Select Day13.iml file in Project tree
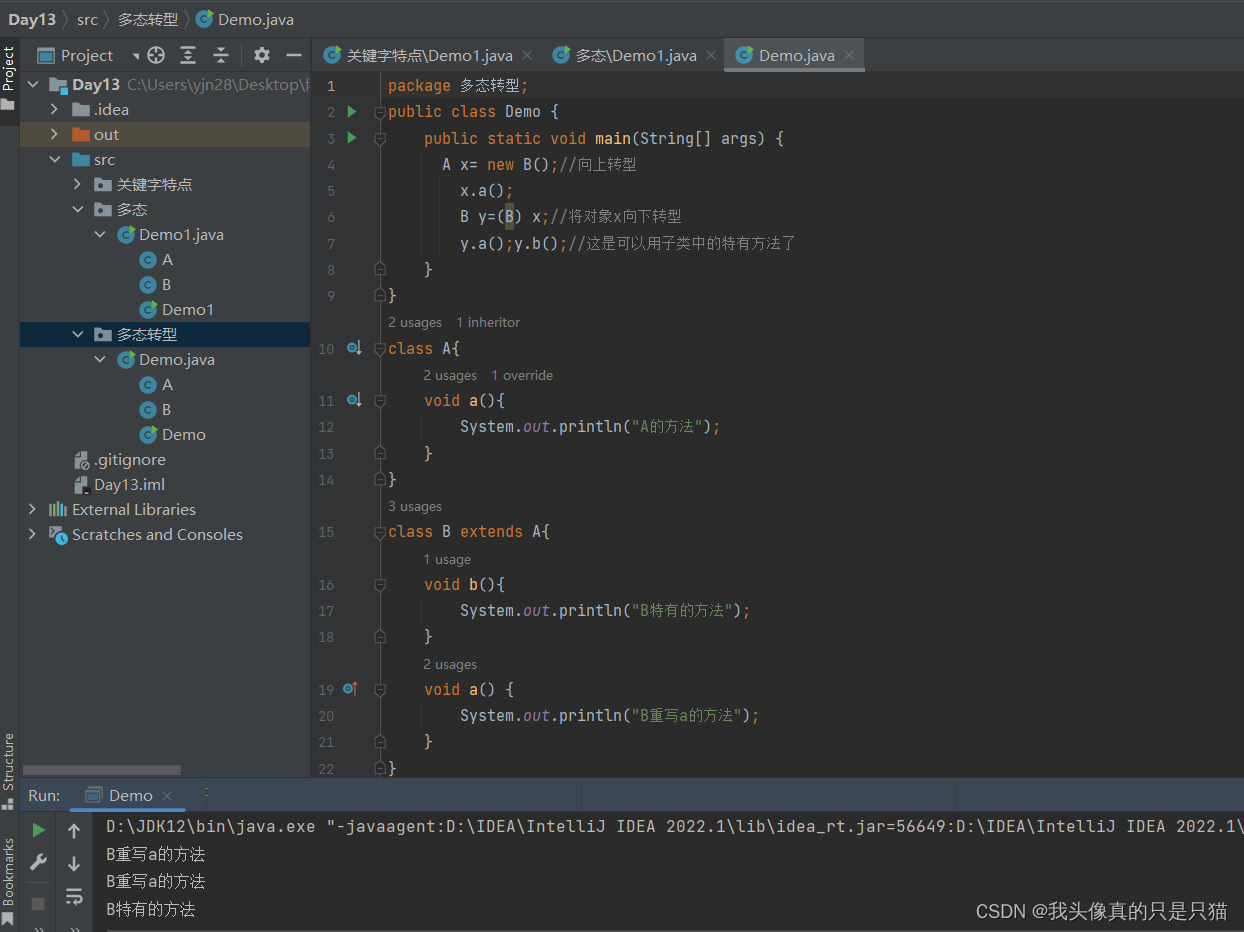The width and height of the screenshot is (1244, 932). pos(119,485)
